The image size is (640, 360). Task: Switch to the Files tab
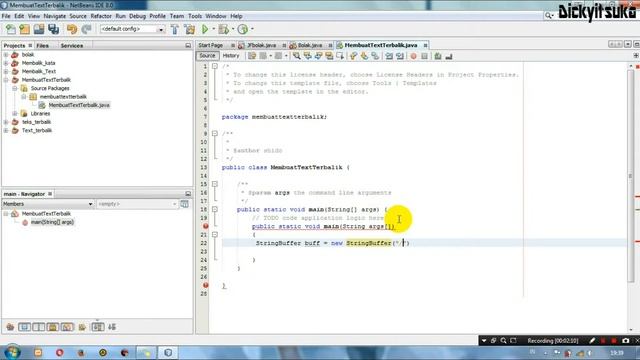tap(42, 45)
